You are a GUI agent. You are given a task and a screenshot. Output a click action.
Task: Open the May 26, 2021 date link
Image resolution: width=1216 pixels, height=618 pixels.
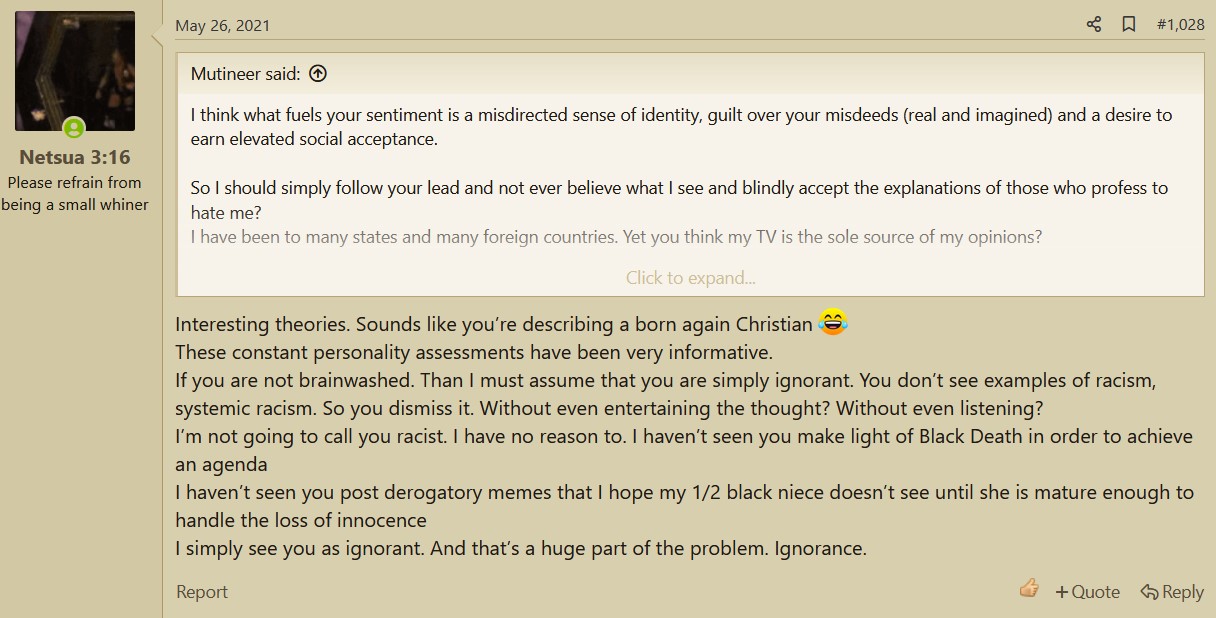tap(223, 25)
